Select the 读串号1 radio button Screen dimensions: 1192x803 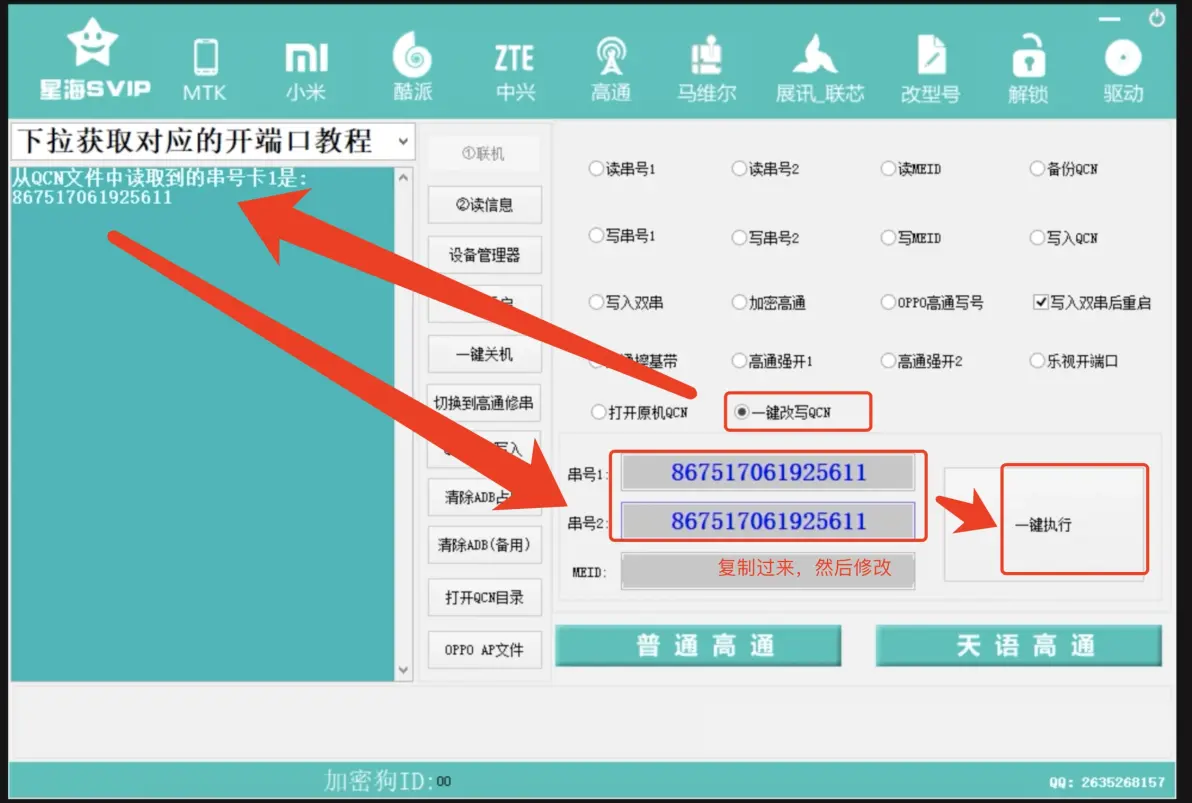[596, 169]
